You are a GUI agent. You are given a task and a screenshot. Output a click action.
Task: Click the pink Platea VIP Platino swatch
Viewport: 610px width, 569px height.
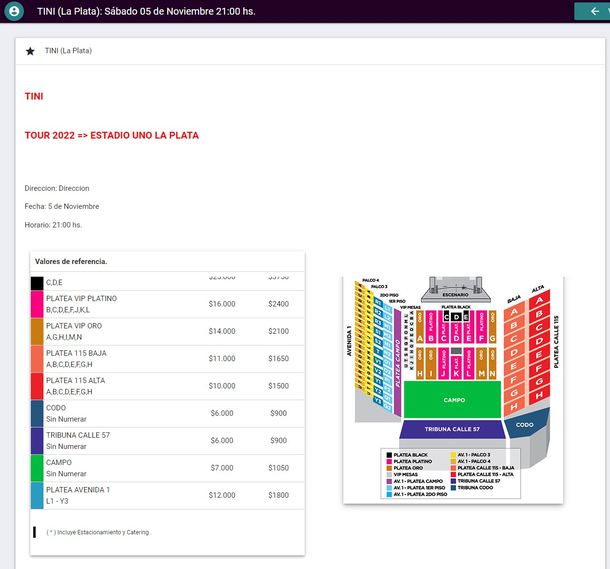pos(37,304)
